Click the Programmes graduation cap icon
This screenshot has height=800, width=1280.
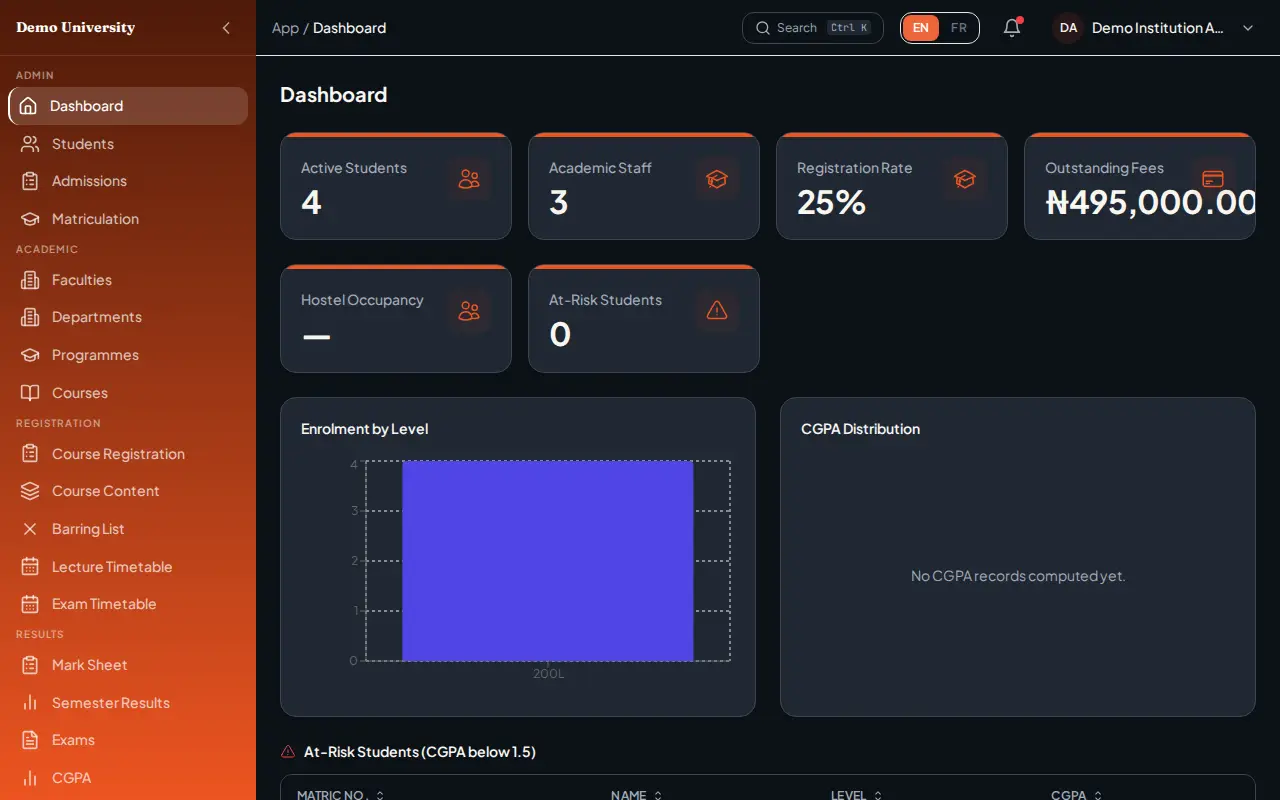coord(30,355)
